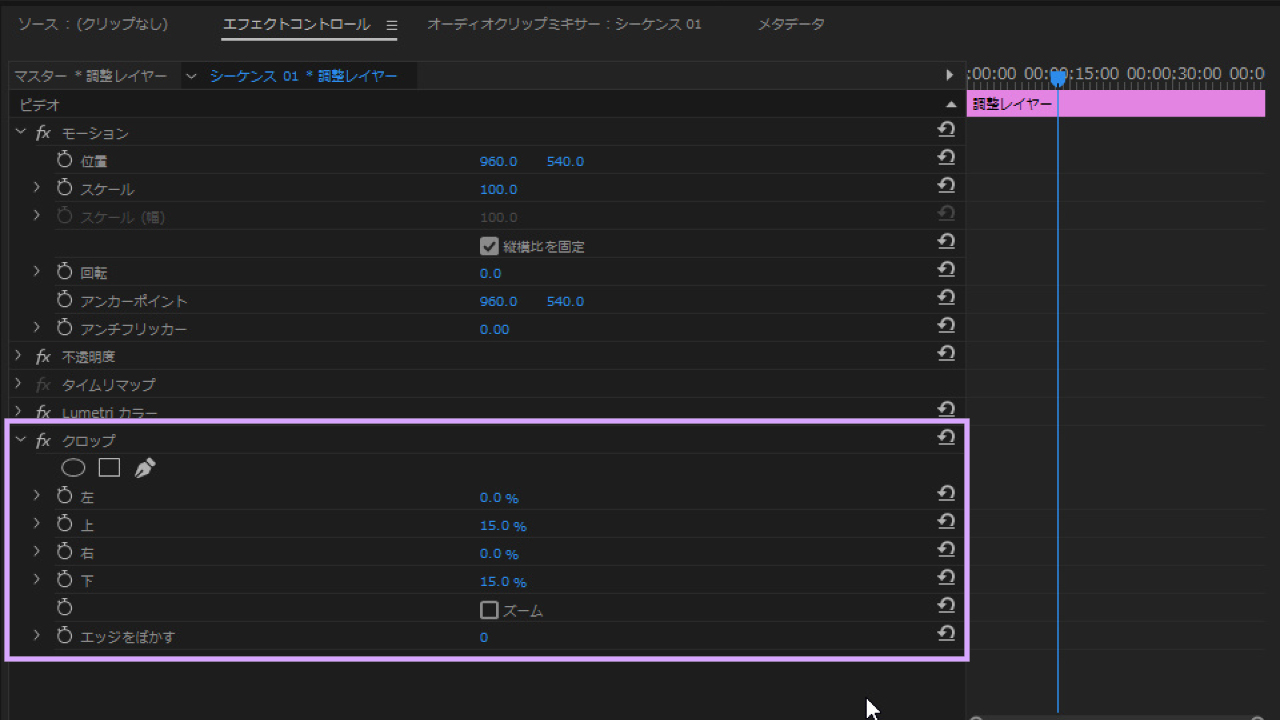Screen dimensions: 1280x720
Task: Create an ellipse mask for クロップ
Action: tap(73, 468)
